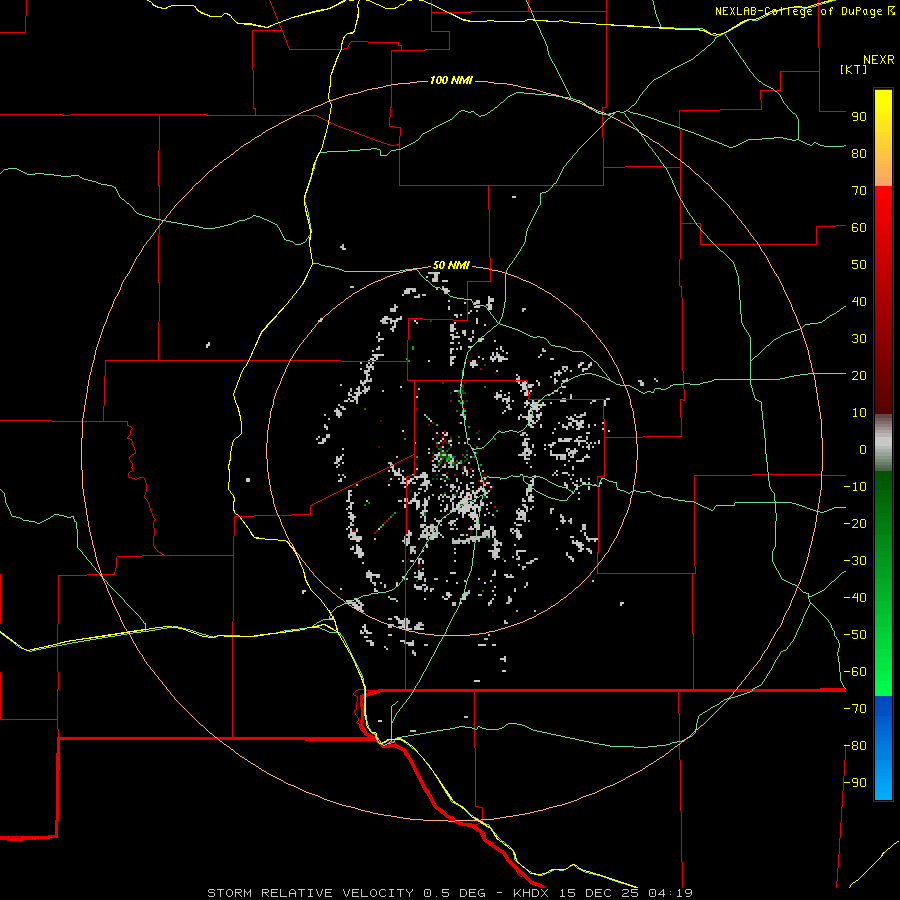Click the "30" velocity scale value
The height and width of the screenshot is (900, 900).
click(x=859, y=339)
